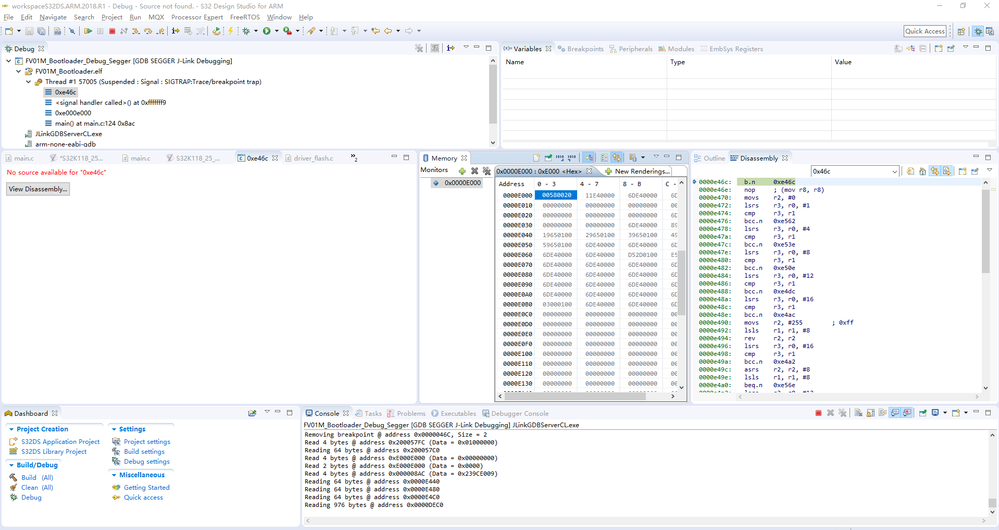Open the Debug launch dropdown arrow

tap(254, 31)
